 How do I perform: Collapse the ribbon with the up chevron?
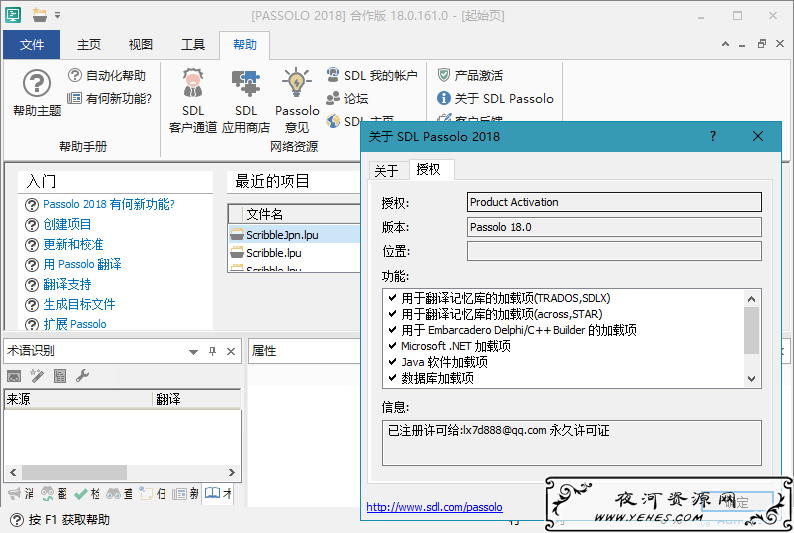pos(725,44)
